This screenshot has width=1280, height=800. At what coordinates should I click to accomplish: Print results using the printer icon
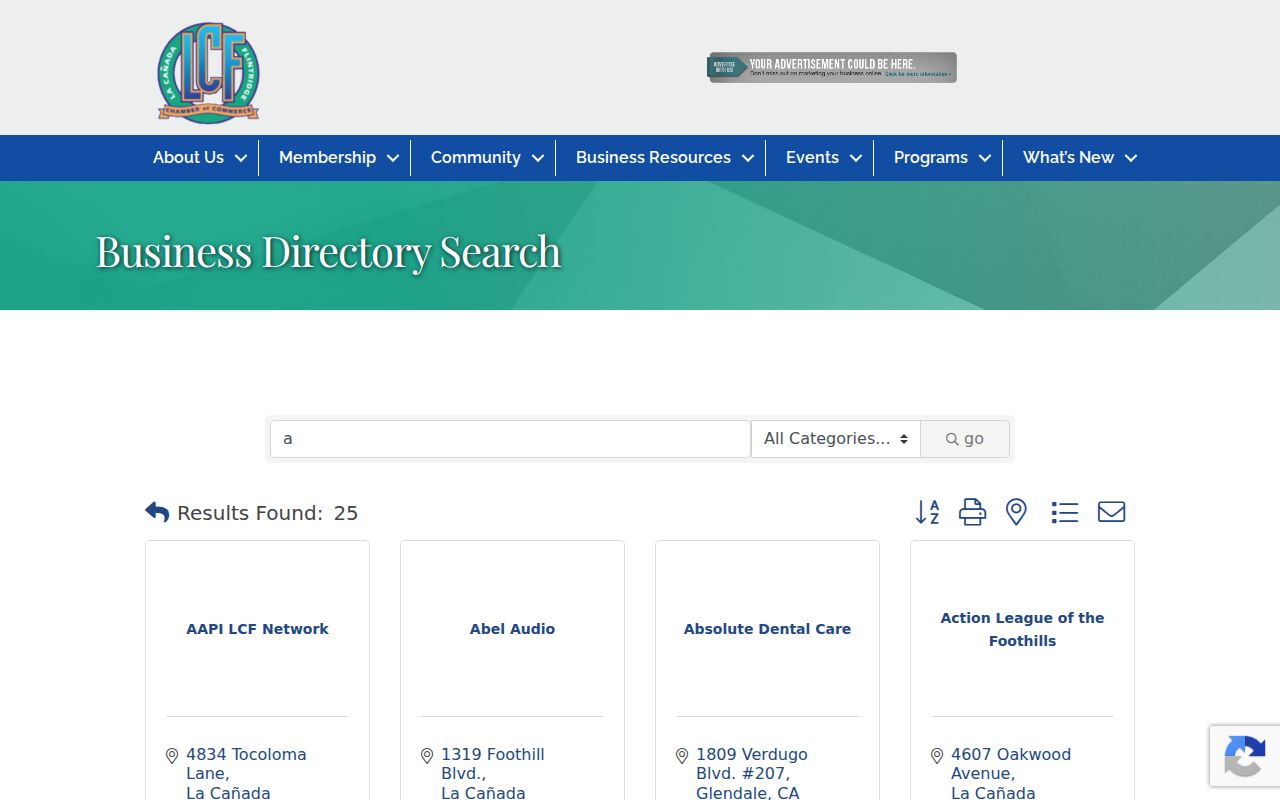click(x=972, y=512)
